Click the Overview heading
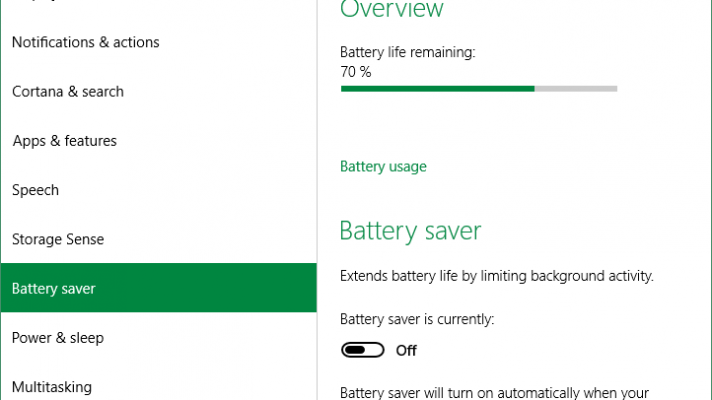The width and height of the screenshot is (712, 400). pos(391,10)
